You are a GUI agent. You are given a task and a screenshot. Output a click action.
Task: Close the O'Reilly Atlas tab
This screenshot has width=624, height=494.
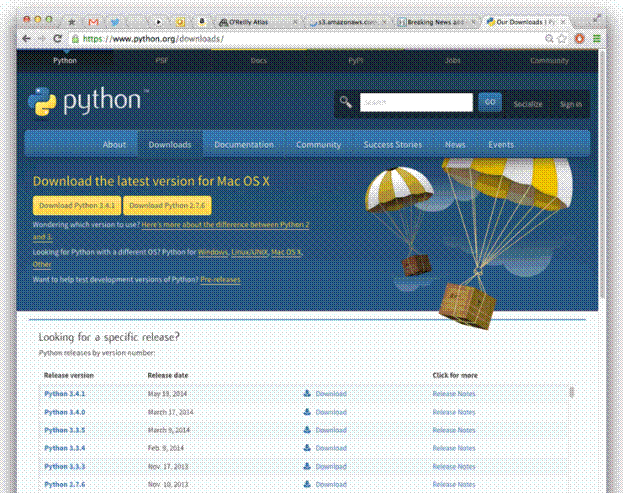tap(295, 22)
